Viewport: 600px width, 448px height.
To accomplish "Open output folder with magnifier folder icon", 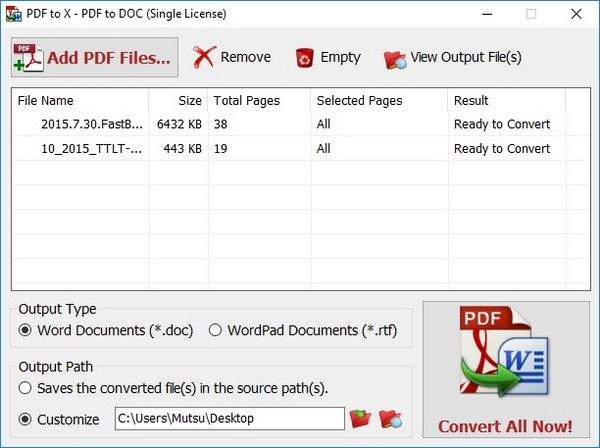I will [x=390, y=419].
